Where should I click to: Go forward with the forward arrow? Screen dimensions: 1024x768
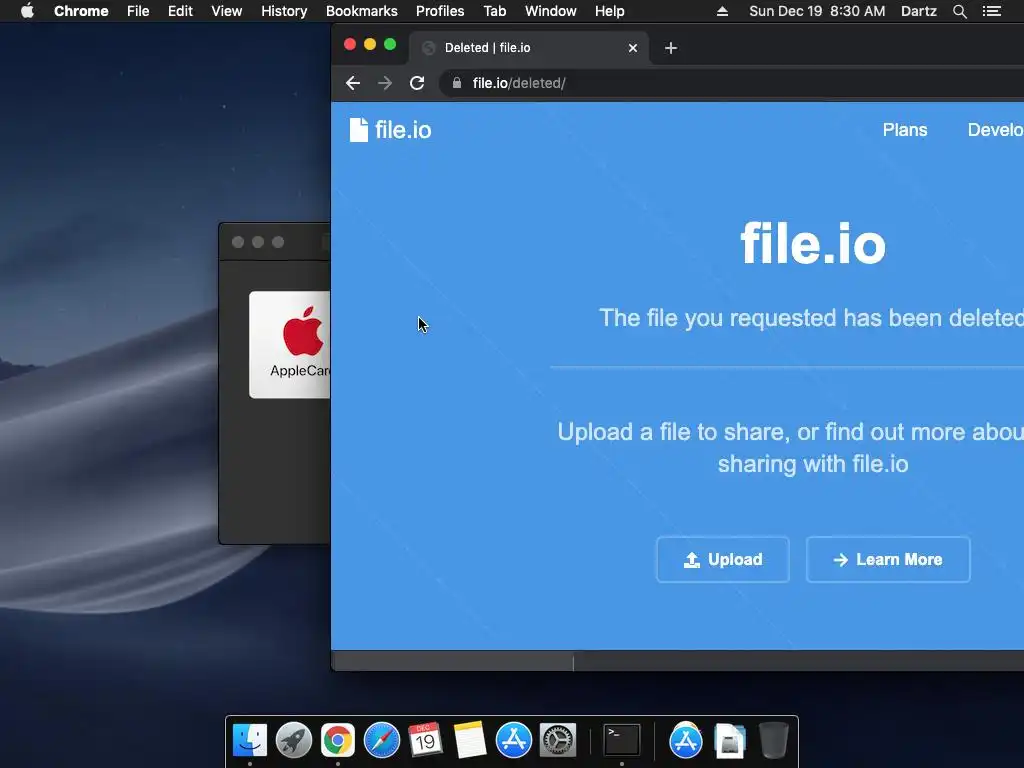(385, 83)
